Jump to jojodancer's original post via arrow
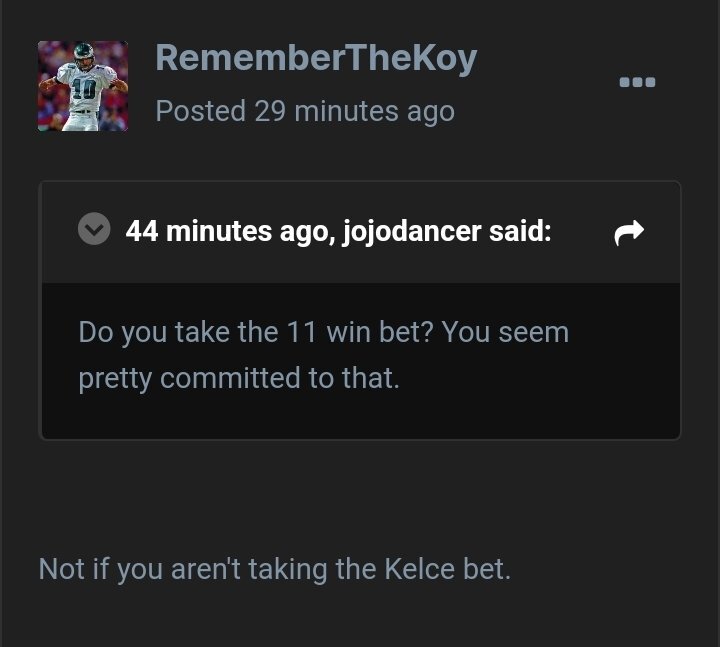 tap(628, 233)
